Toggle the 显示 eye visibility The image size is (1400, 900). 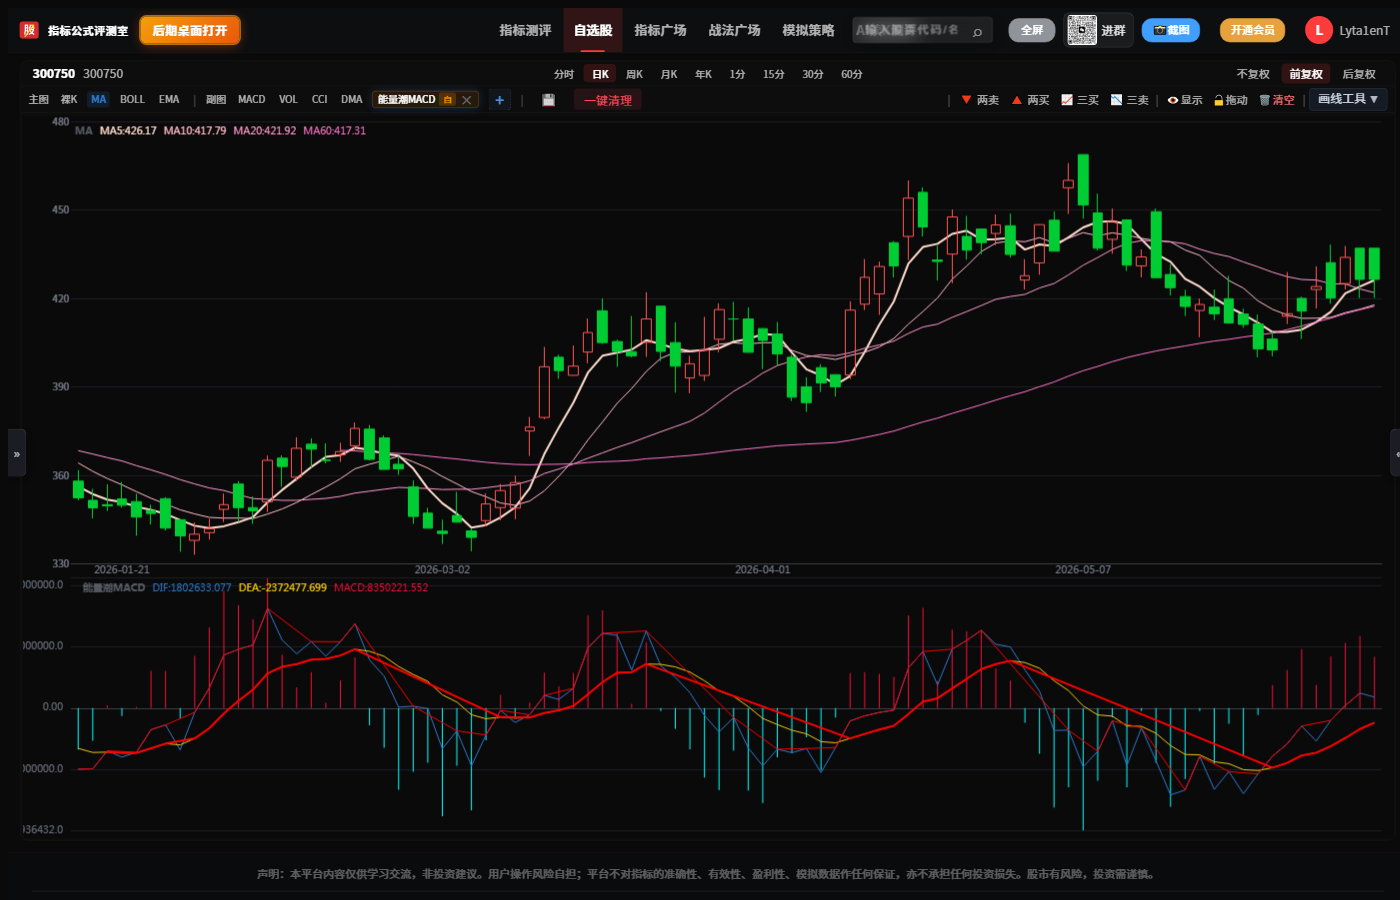coord(1185,100)
